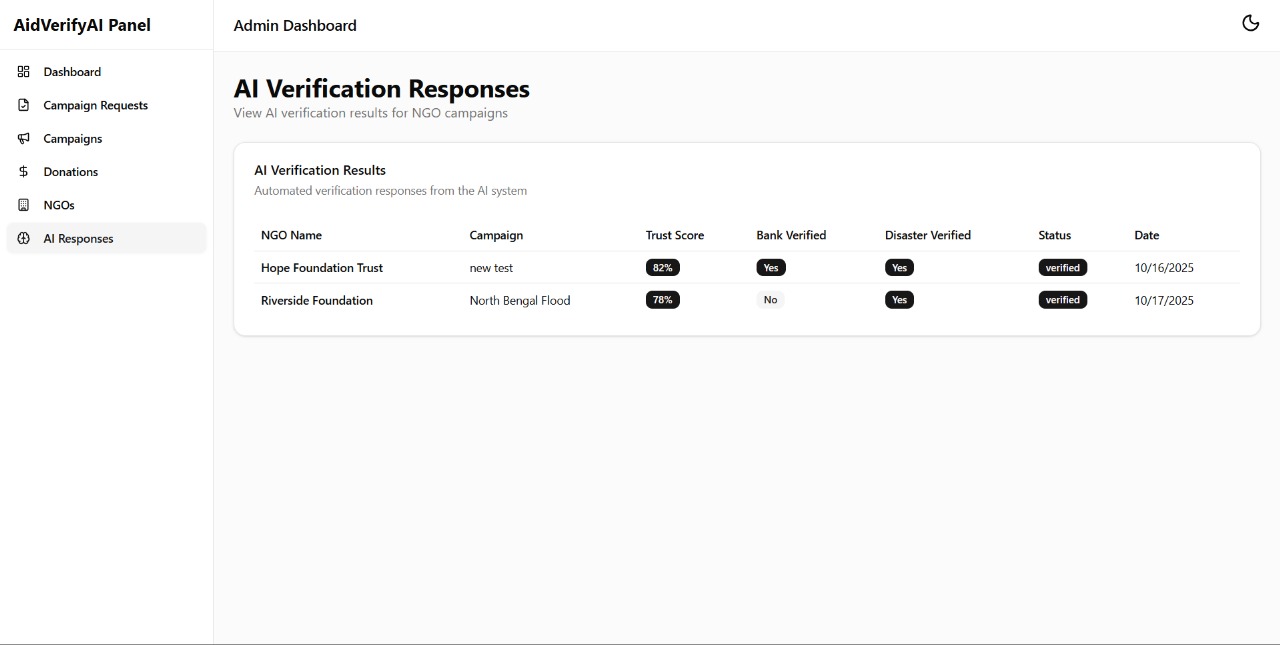Click the Disaster Verified column header
The width and height of the screenshot is (1280, 645).
click(928, 235)
